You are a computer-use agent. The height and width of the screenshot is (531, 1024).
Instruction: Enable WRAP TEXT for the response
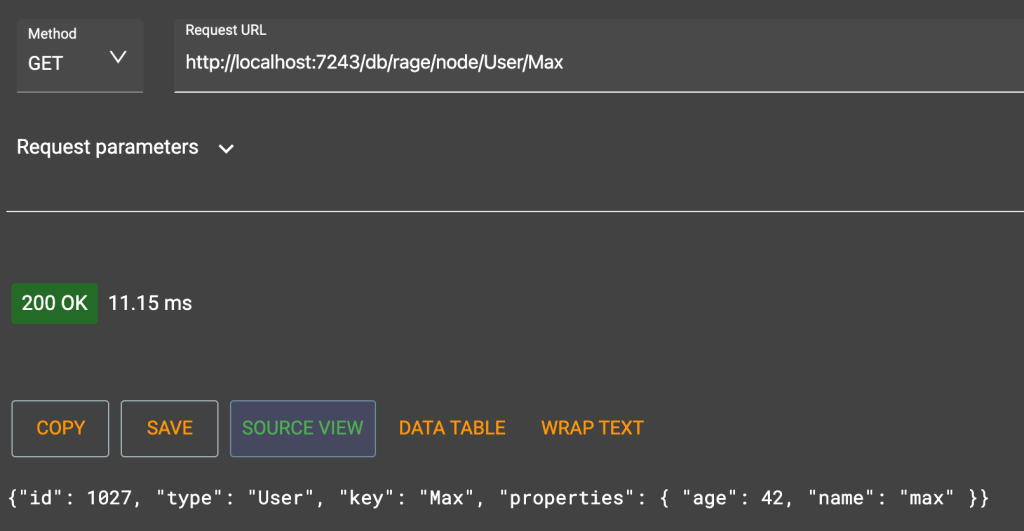(592, 428)
